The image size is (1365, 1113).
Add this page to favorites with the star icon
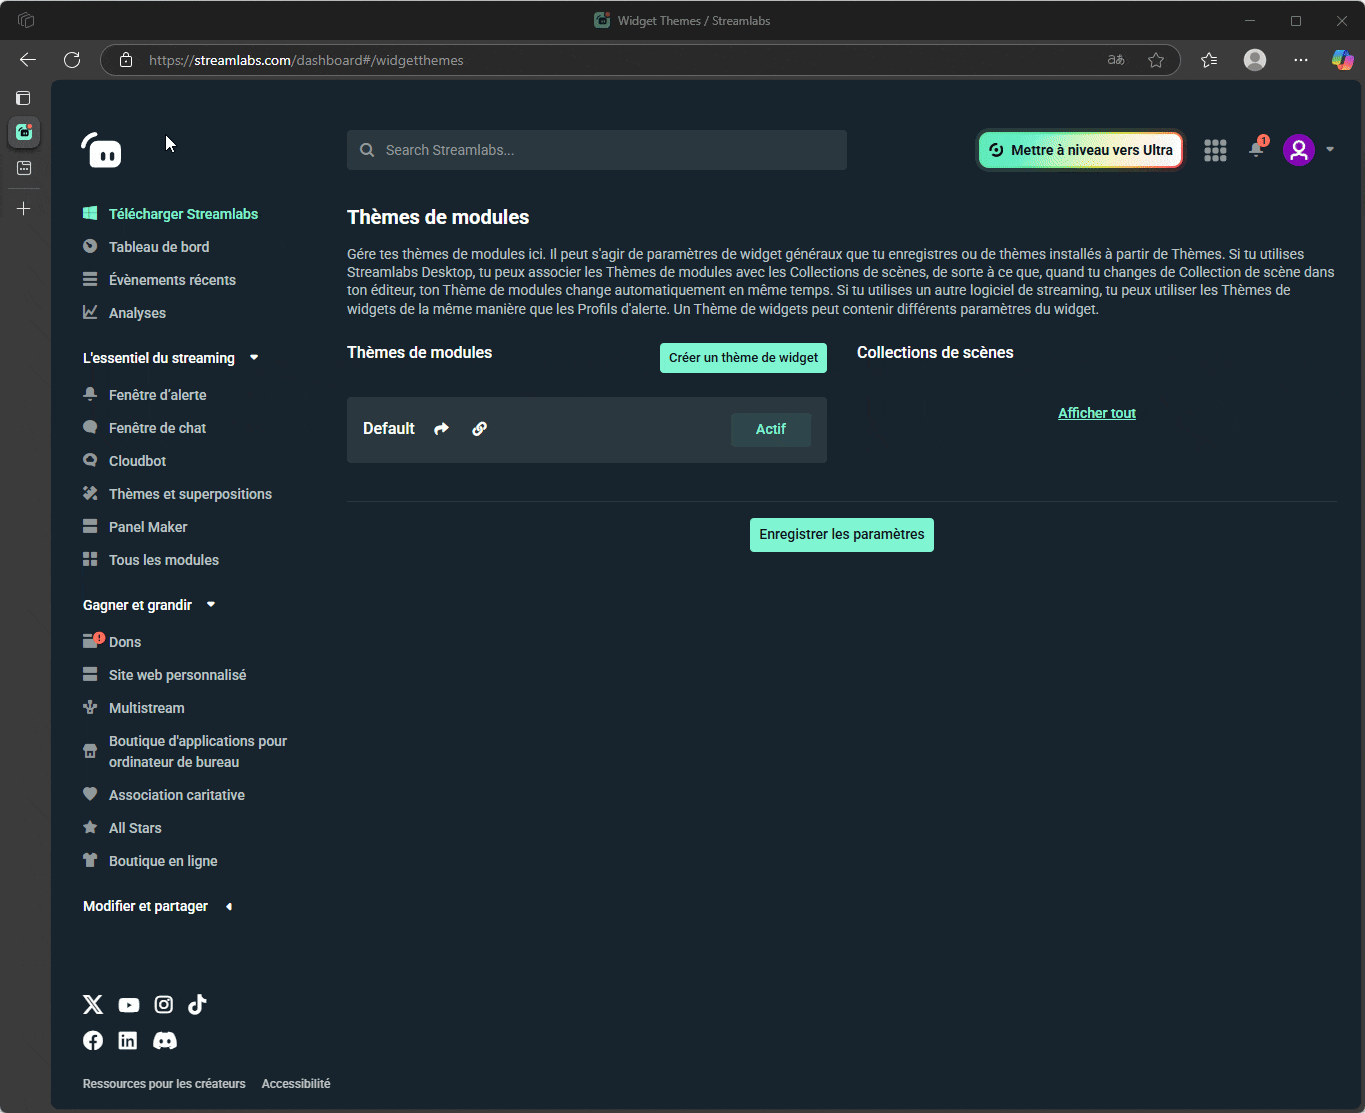(1156, 60)
